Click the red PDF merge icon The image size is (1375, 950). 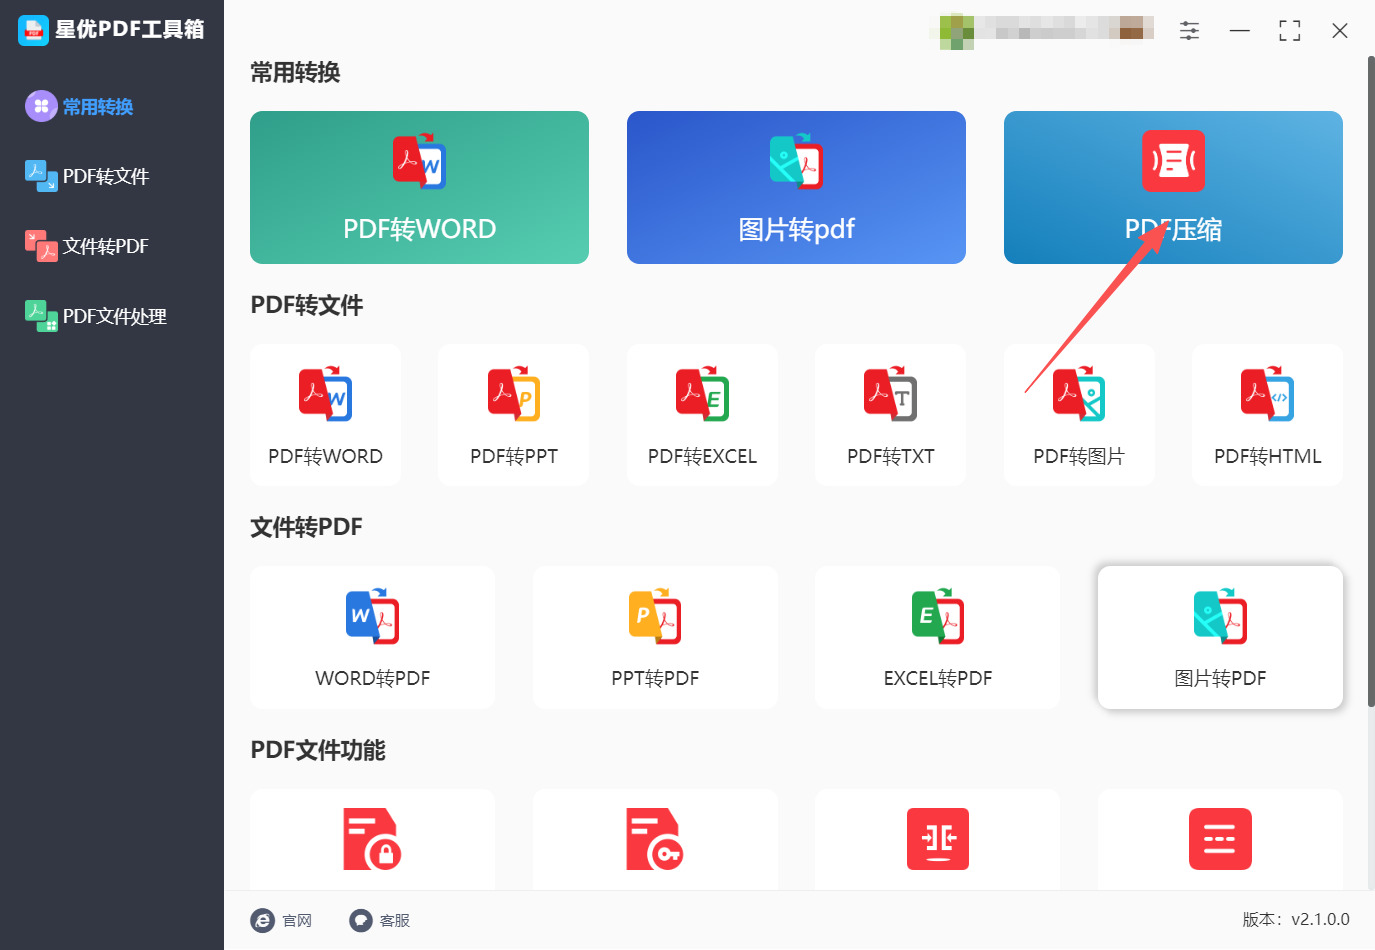938,839
